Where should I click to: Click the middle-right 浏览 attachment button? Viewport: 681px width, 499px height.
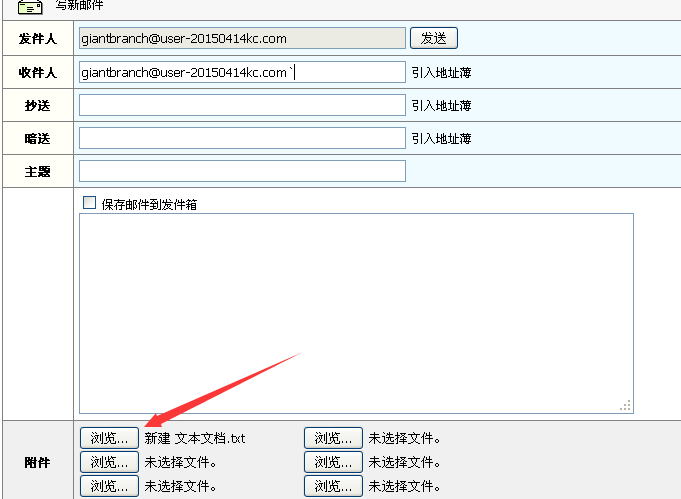(x=333, y=462)
